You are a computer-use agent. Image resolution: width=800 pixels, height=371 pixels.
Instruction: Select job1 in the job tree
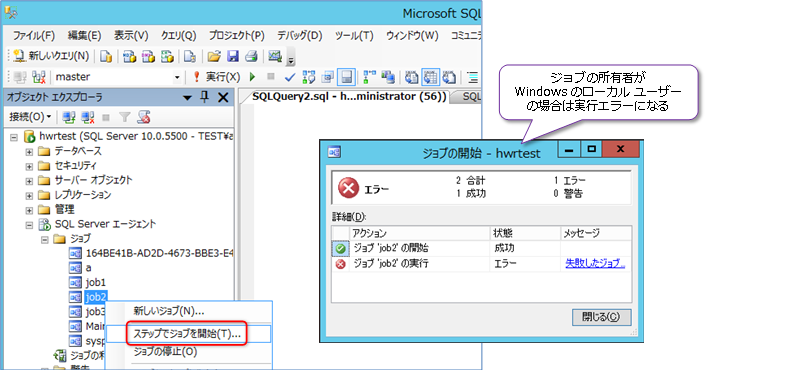coord(95,282)
